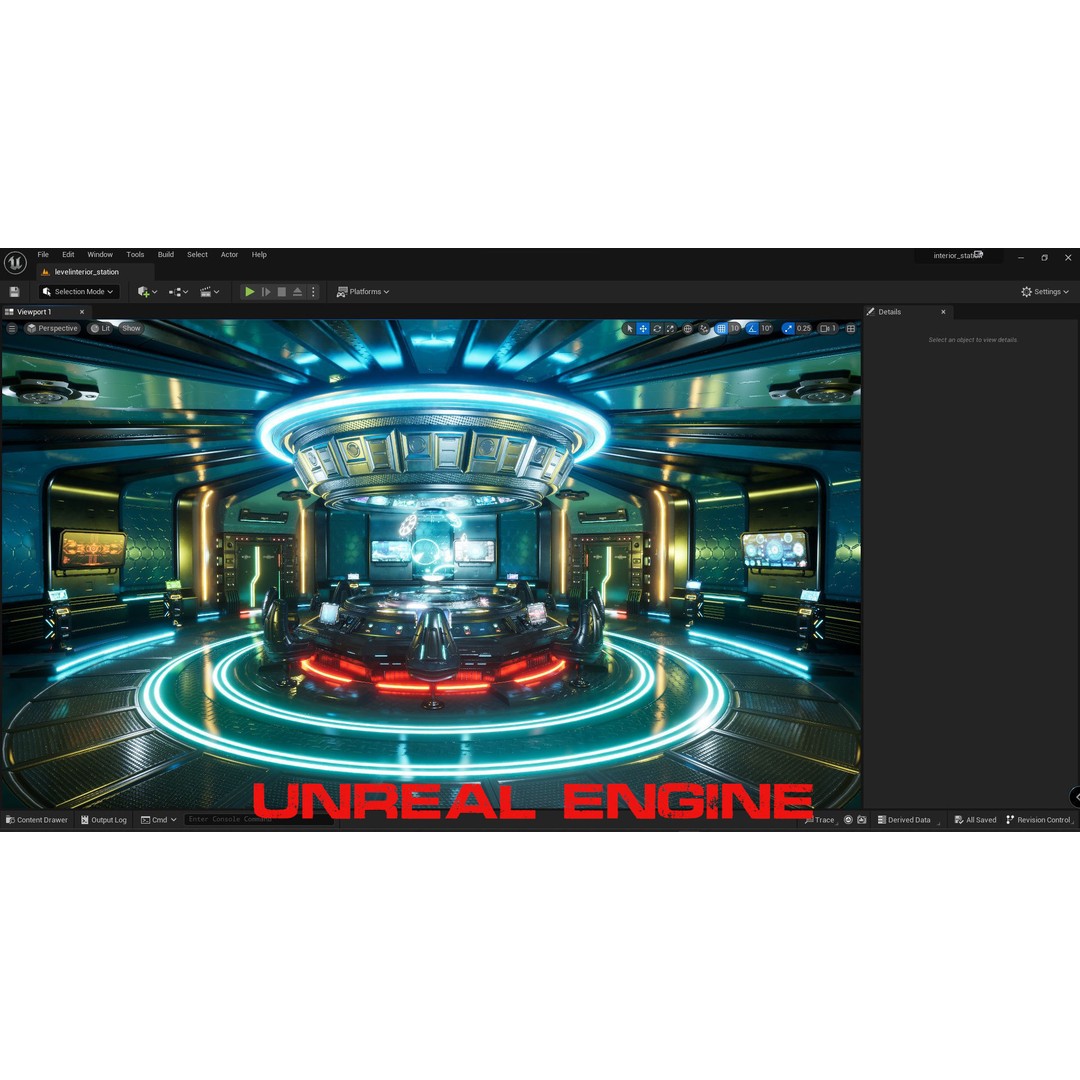The width and height of the screenshot is (1080, 1080).
Task: Open the Selection Mode dropdown
Action: click(x=79, y=292)
